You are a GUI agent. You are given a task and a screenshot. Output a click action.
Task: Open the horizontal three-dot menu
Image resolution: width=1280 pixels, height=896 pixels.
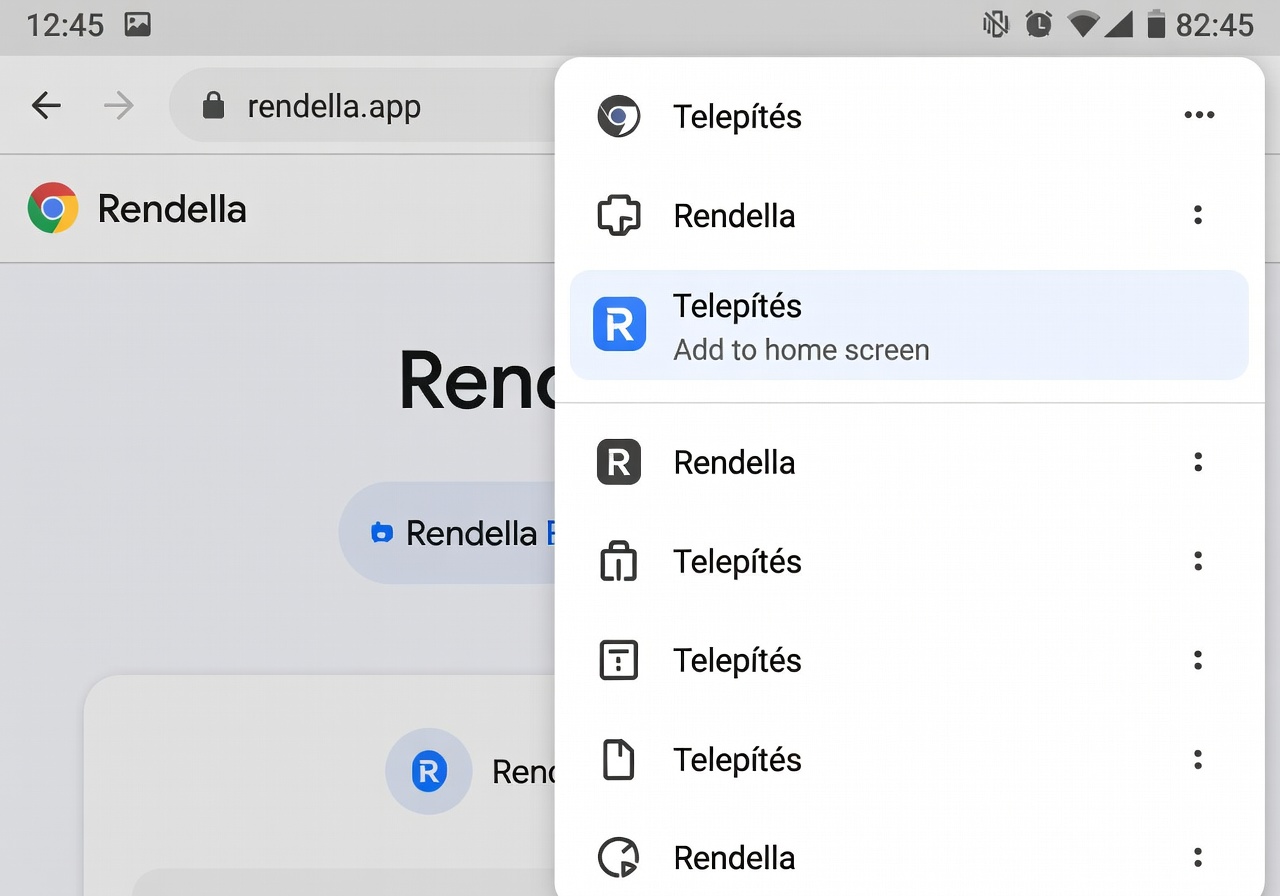(x=1199, y=115)
